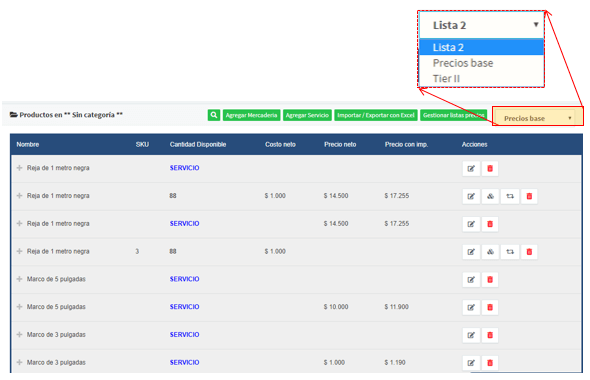Viewport: 590px width, 380px height.
Task: Edit the Reja row with SKU 3
Action: coord(471,252)
